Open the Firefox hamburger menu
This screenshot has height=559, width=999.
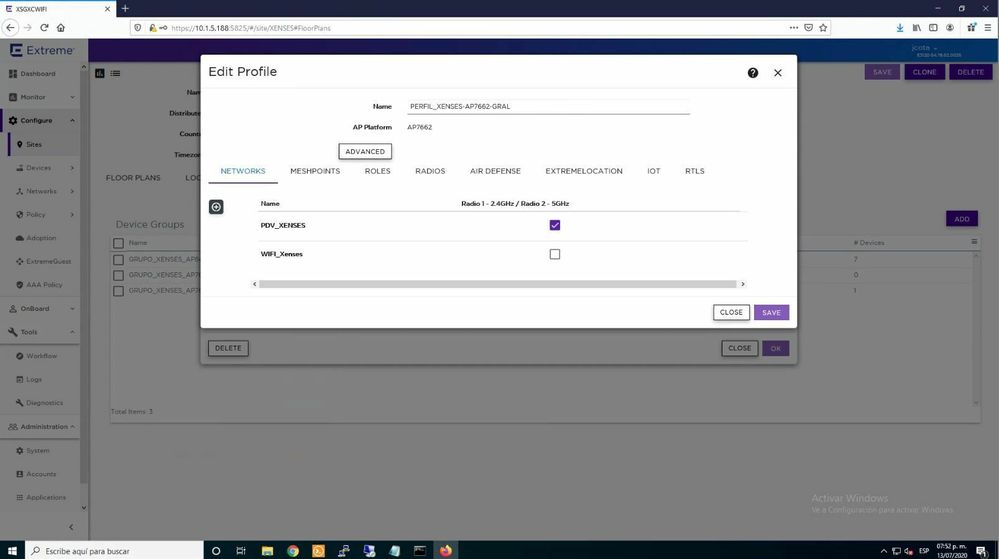[988, 27]
